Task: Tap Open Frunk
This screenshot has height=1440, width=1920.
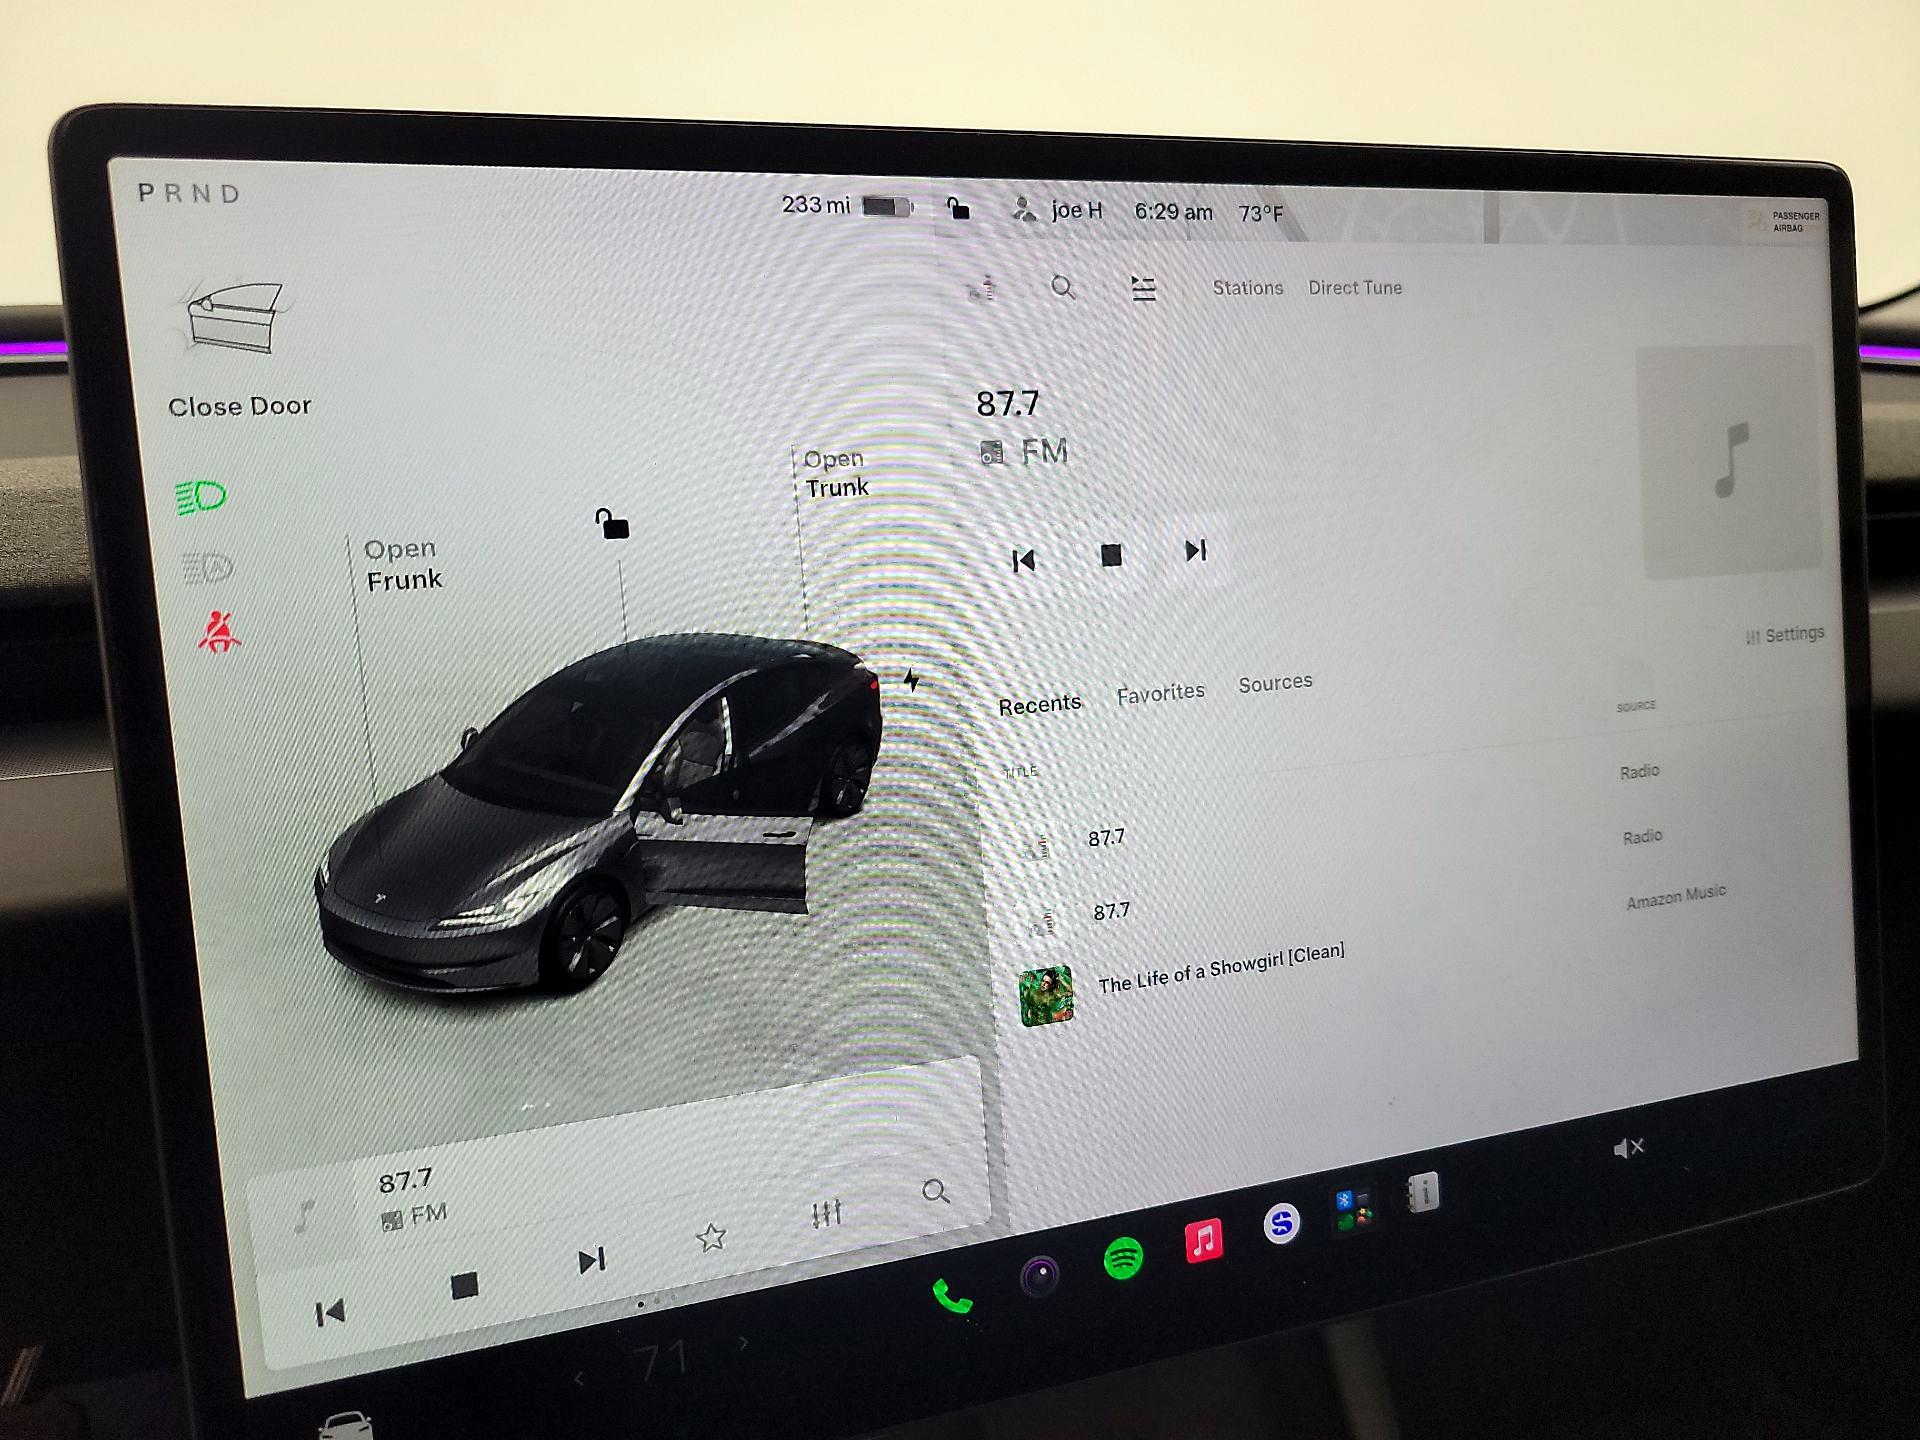Action: coord(402,564)
